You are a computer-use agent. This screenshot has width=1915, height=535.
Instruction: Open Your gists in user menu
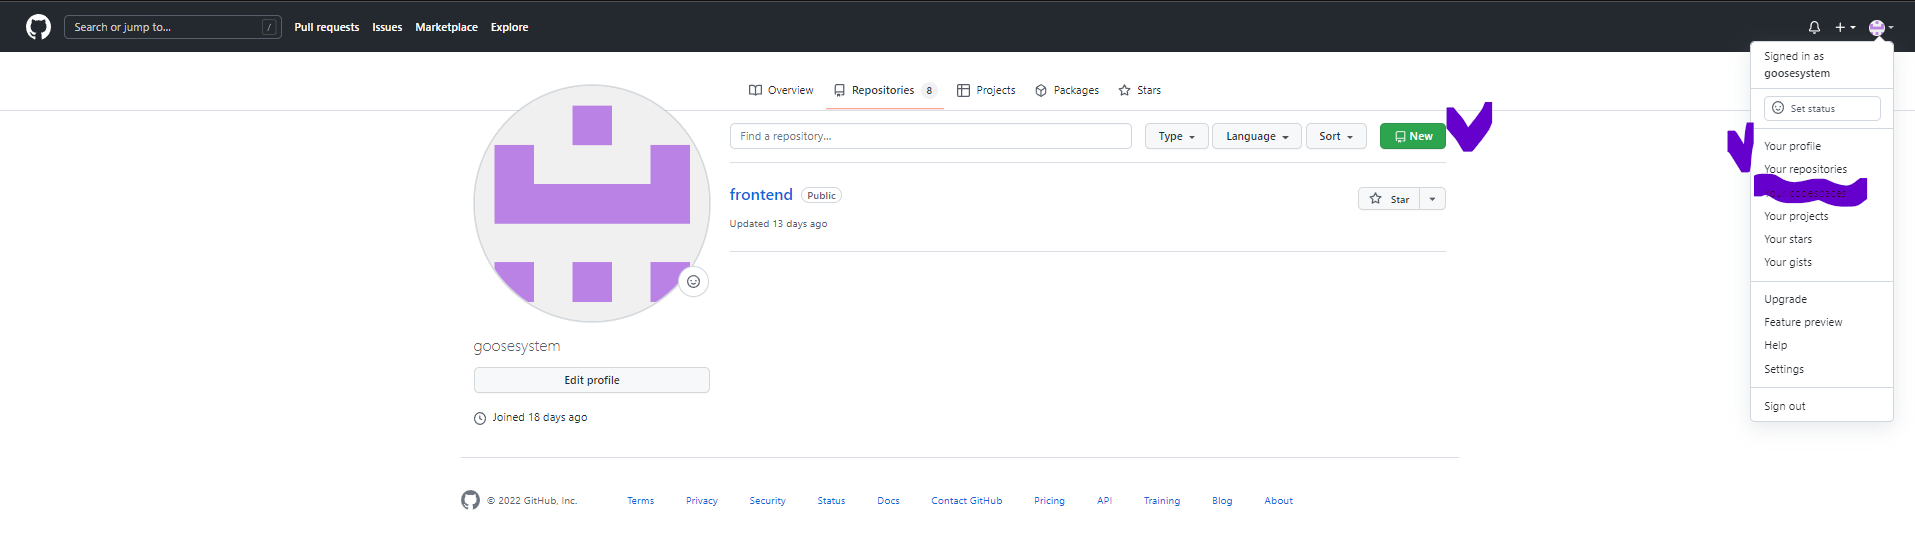pyautogui.click(x=1788, y=262)
